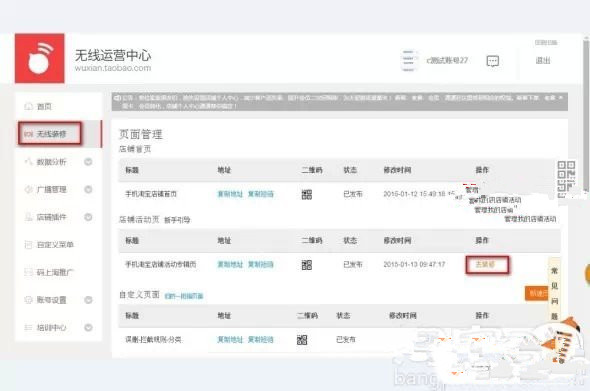Click the broadcast icon beside 广播管理
Viewport: 590px width, 391px height.
(x=29, y=189)
